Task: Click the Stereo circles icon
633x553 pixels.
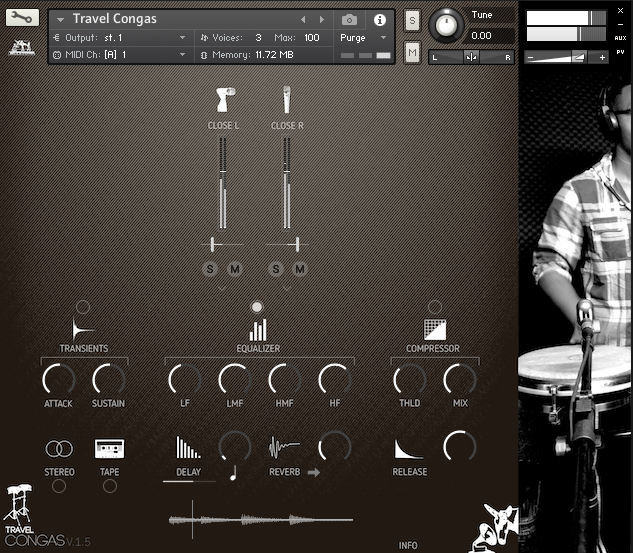Action: tap(59, 448)
